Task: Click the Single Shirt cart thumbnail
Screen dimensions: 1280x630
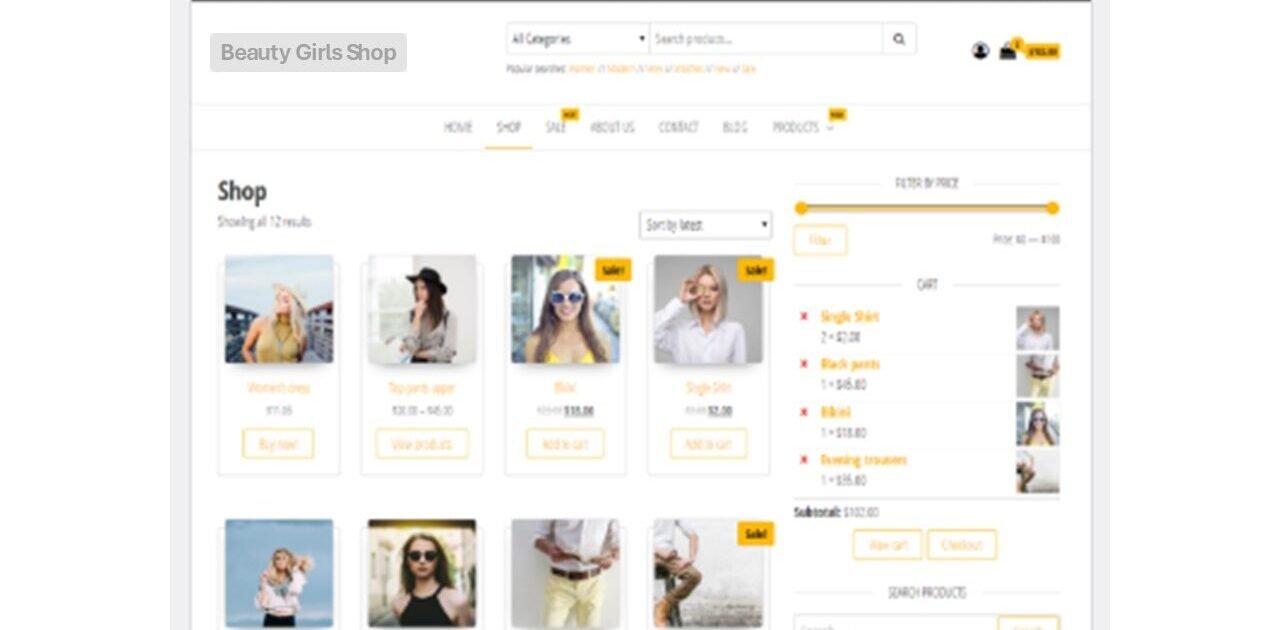Action: [1038, 328]
